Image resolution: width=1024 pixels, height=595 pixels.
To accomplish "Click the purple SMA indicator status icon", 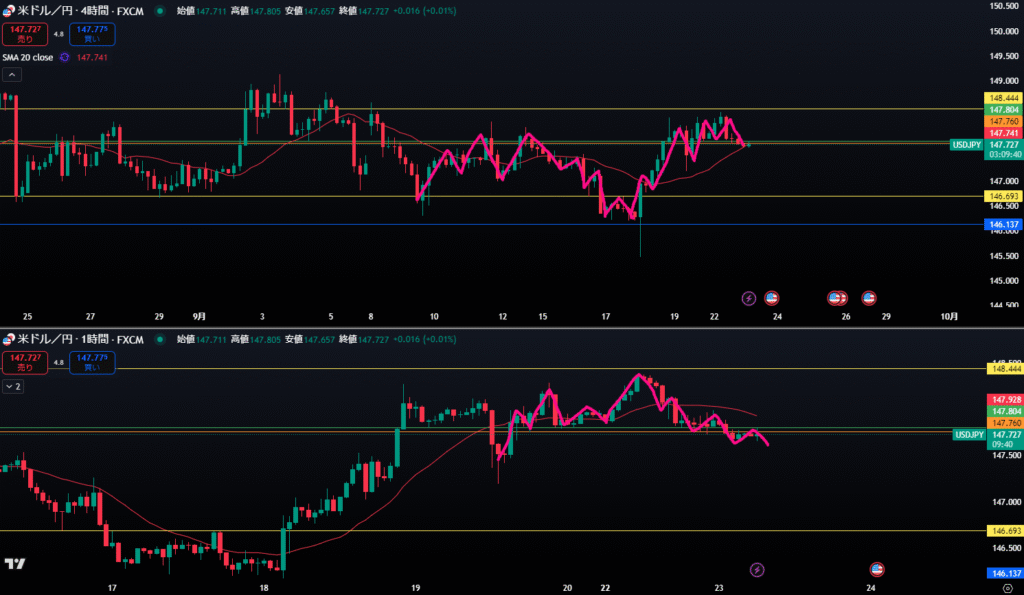I will click(64, 57).
